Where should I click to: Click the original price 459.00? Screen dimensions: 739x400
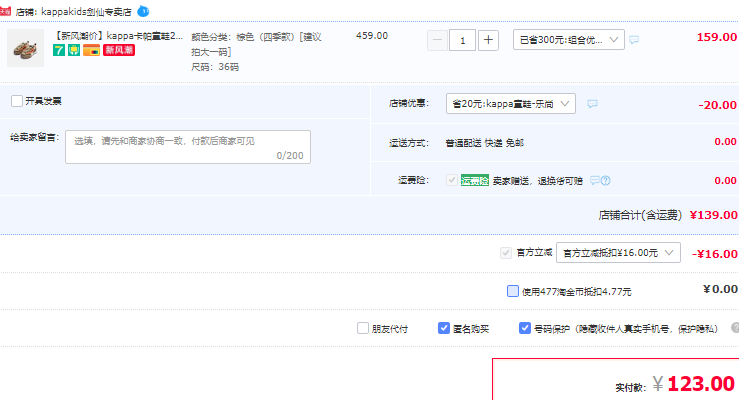tap(372, 36)
